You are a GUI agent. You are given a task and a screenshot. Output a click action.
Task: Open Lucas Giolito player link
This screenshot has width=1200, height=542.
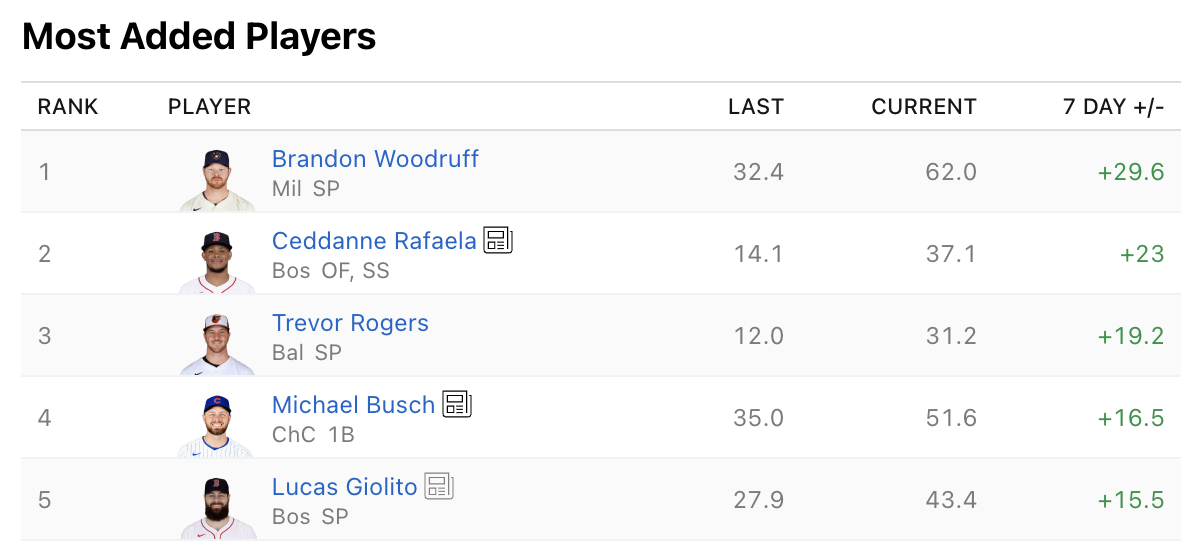344,487
